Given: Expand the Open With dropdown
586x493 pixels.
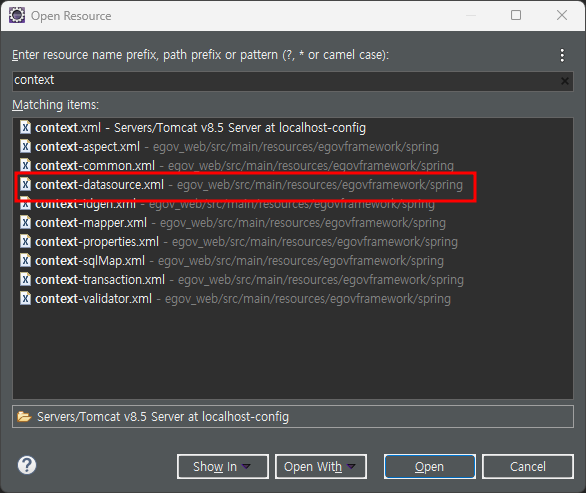Looking at the screenshot, I should tap(321, 466).
